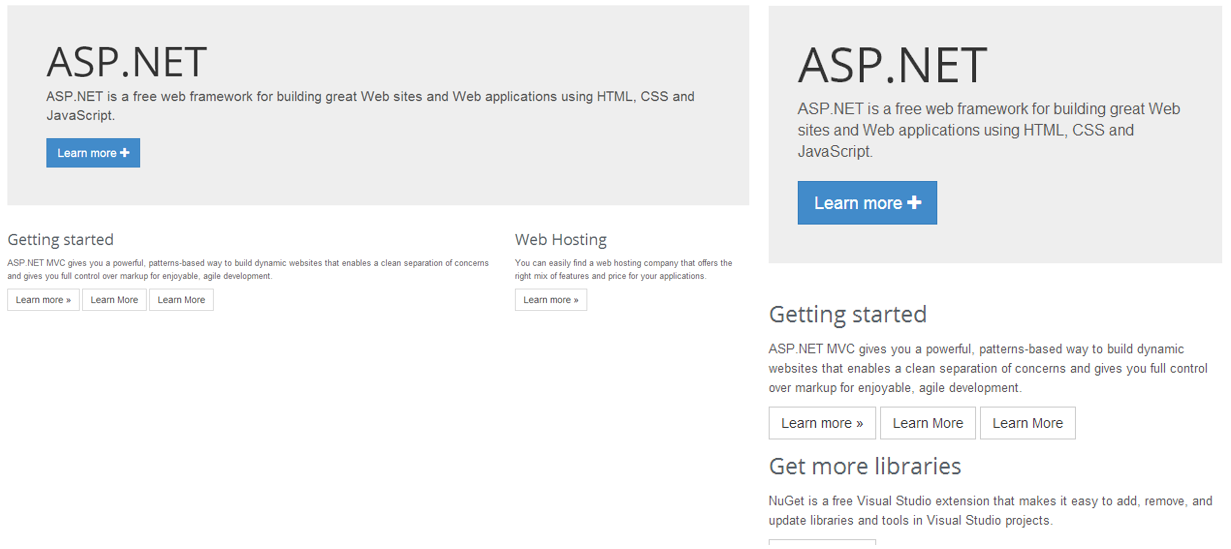Screen dimensions: 1231x549
Task: Select the Web Hosting heading
Action: pos(560,240)
